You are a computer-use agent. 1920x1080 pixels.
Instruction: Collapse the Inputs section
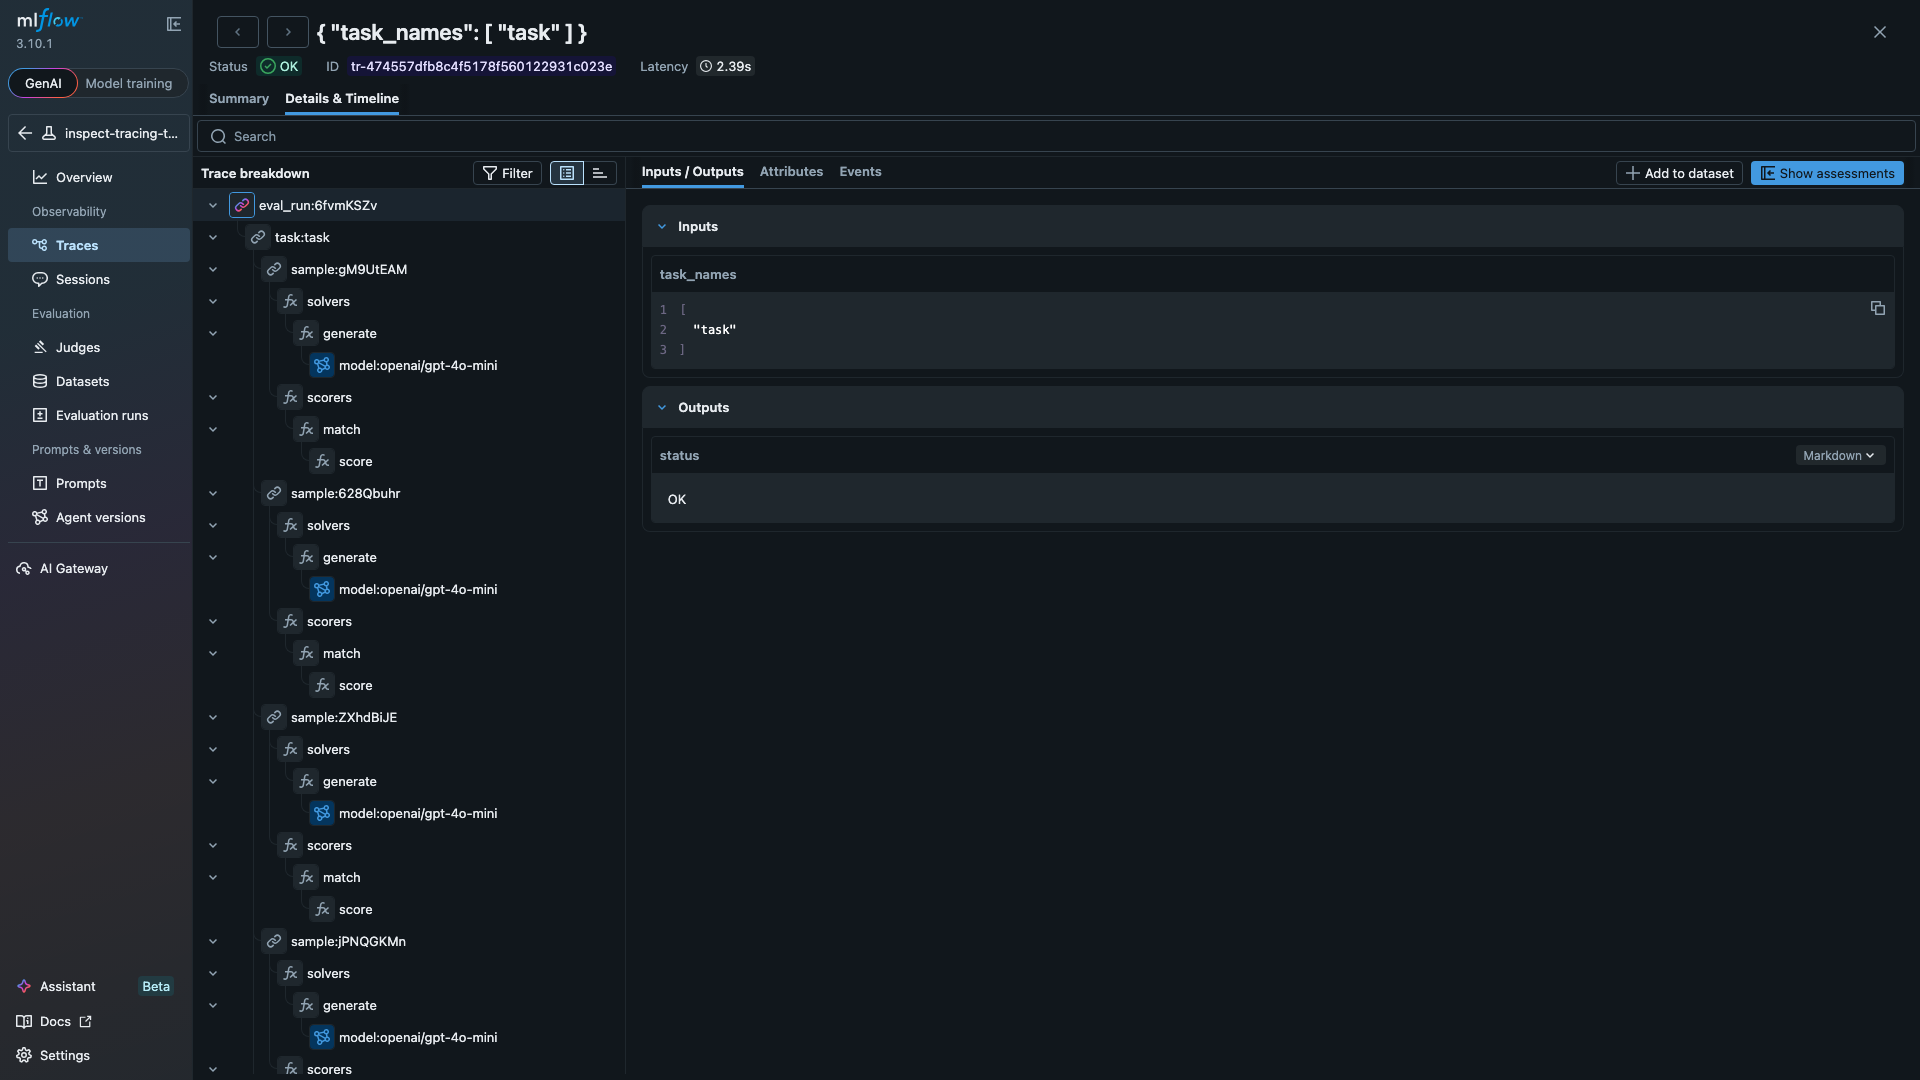click(x=662, y=226)
